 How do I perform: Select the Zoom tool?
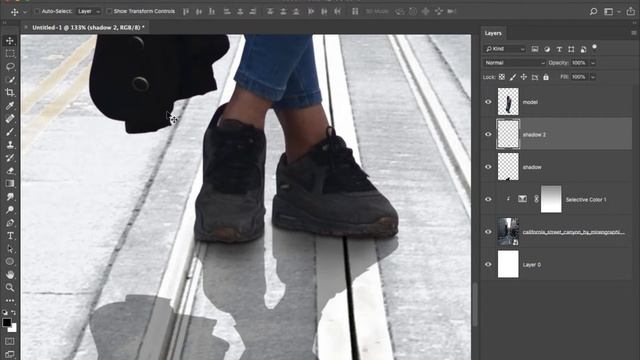tap(10, 288)
